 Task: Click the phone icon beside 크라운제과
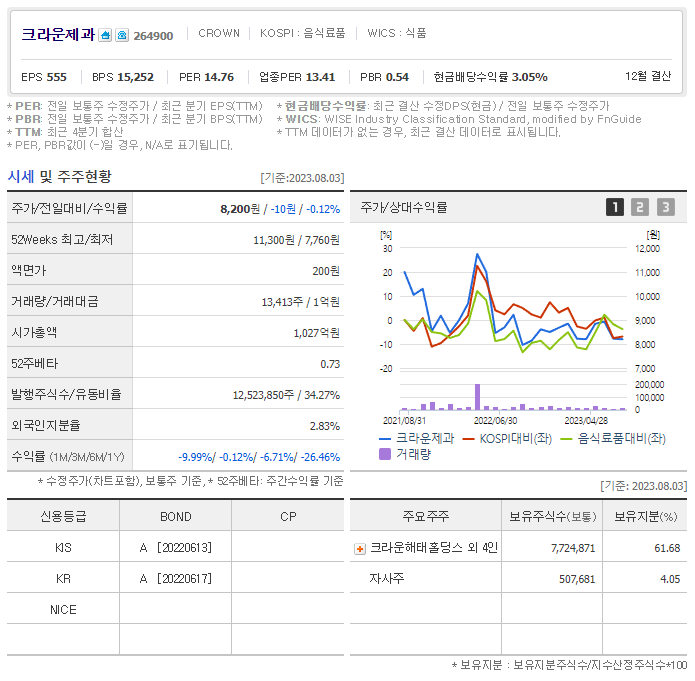[x=122, y=35]
